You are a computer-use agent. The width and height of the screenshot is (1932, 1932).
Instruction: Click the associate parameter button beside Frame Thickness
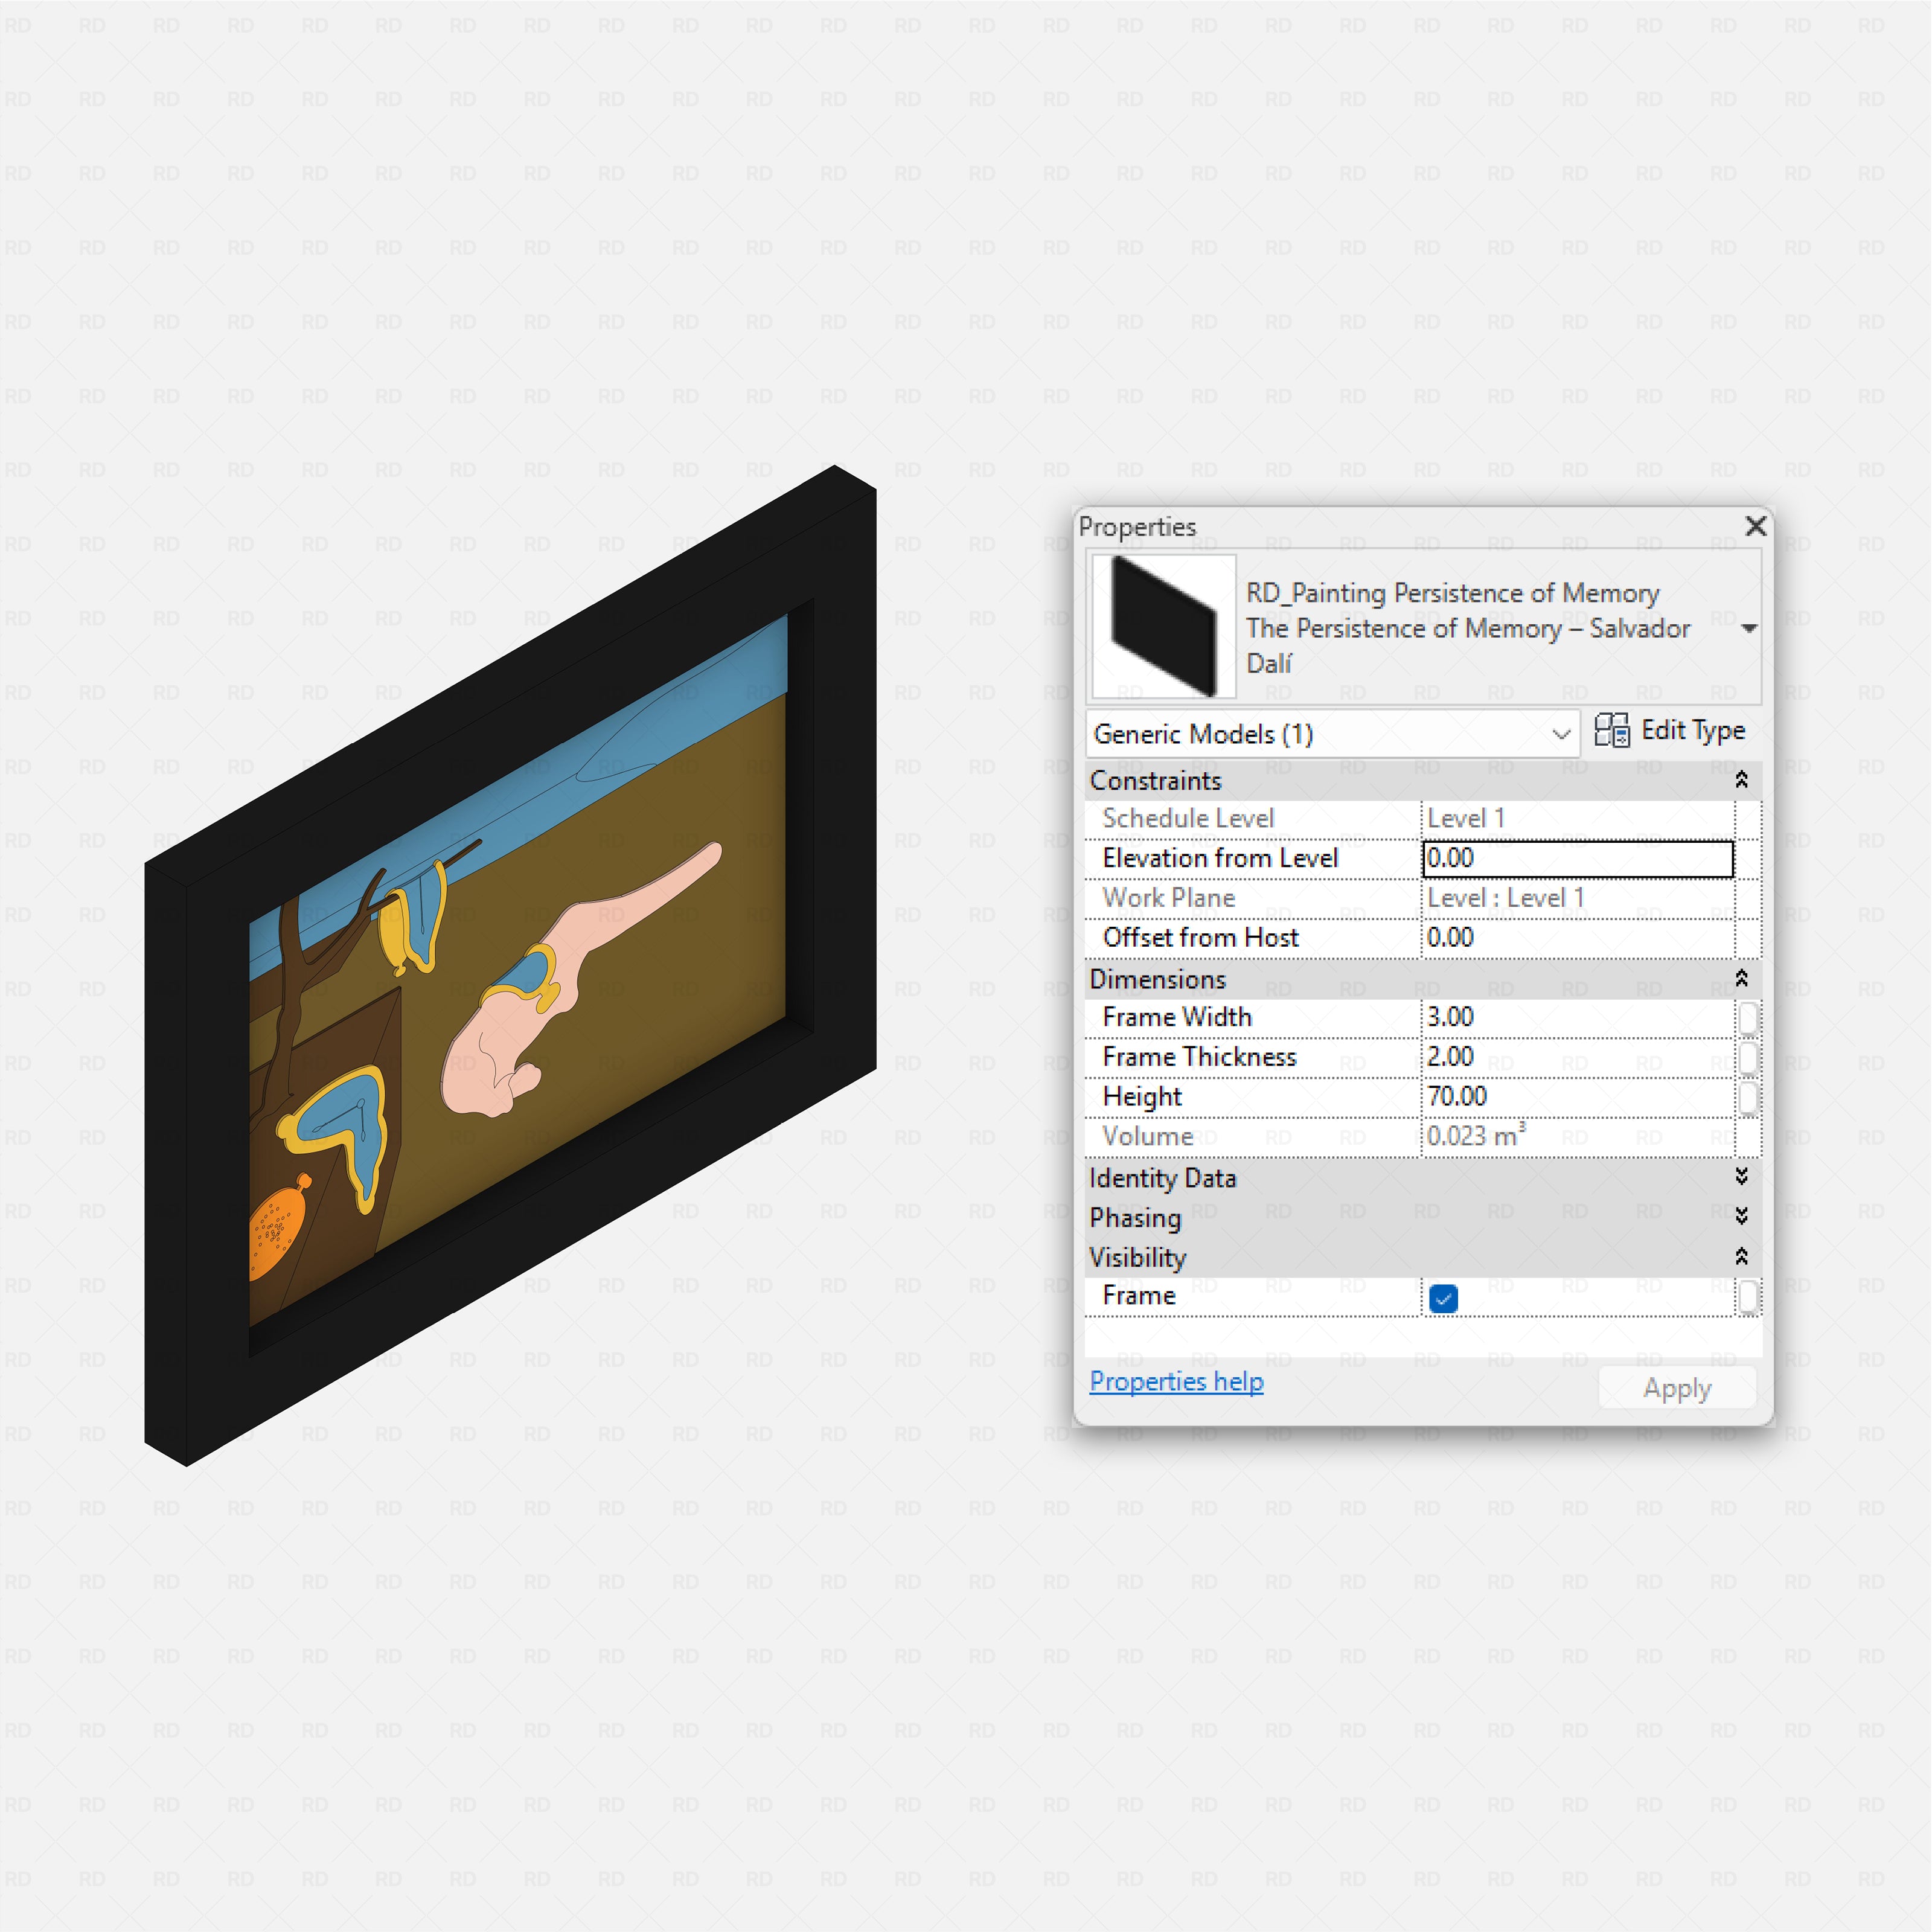tap(1748, 1057)
